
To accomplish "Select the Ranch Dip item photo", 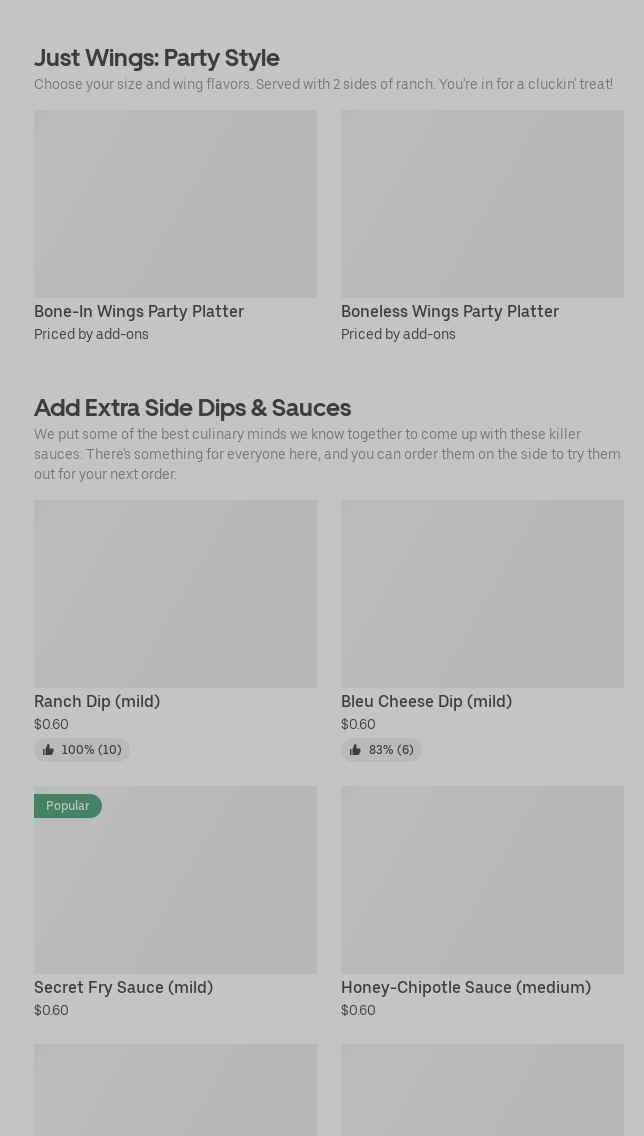I will [175, 593].
